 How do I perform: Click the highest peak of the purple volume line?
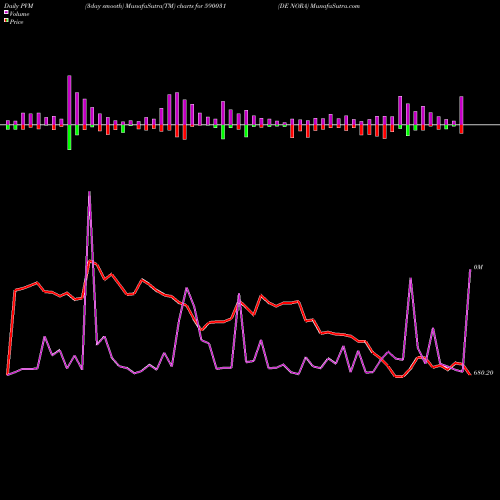pos(89,193)
